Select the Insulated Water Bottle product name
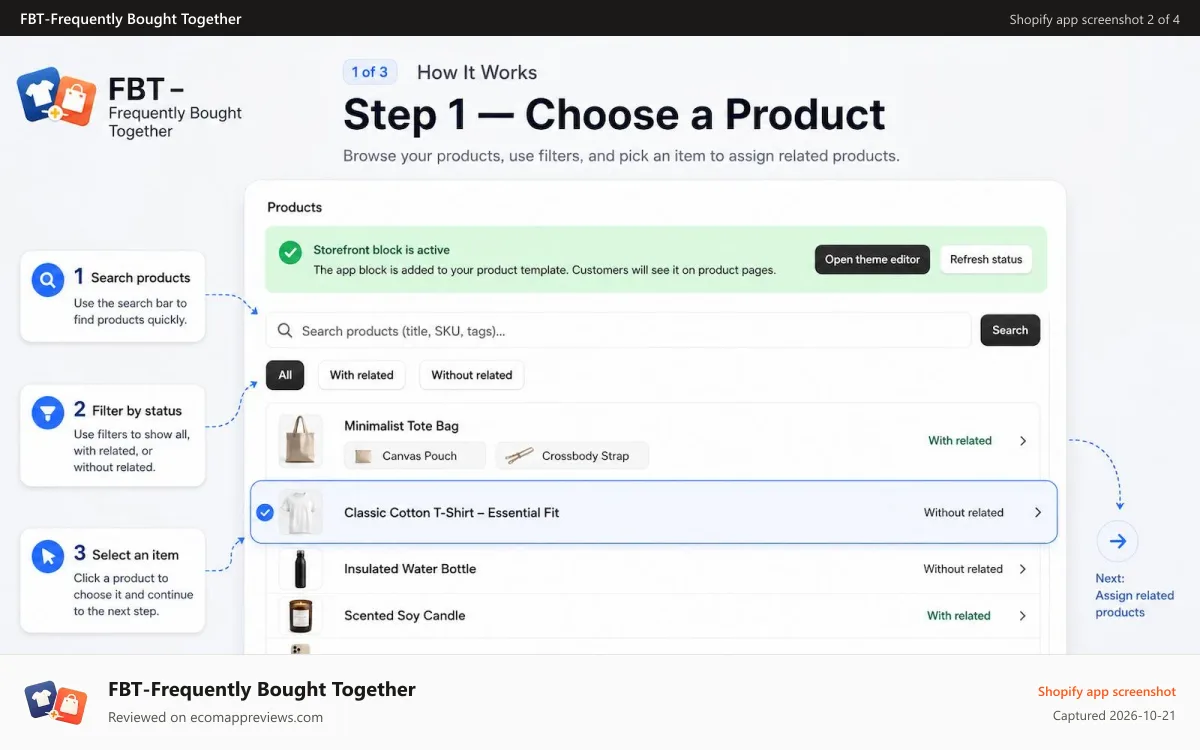The image size is (1200, 750). tap(410, 569)
